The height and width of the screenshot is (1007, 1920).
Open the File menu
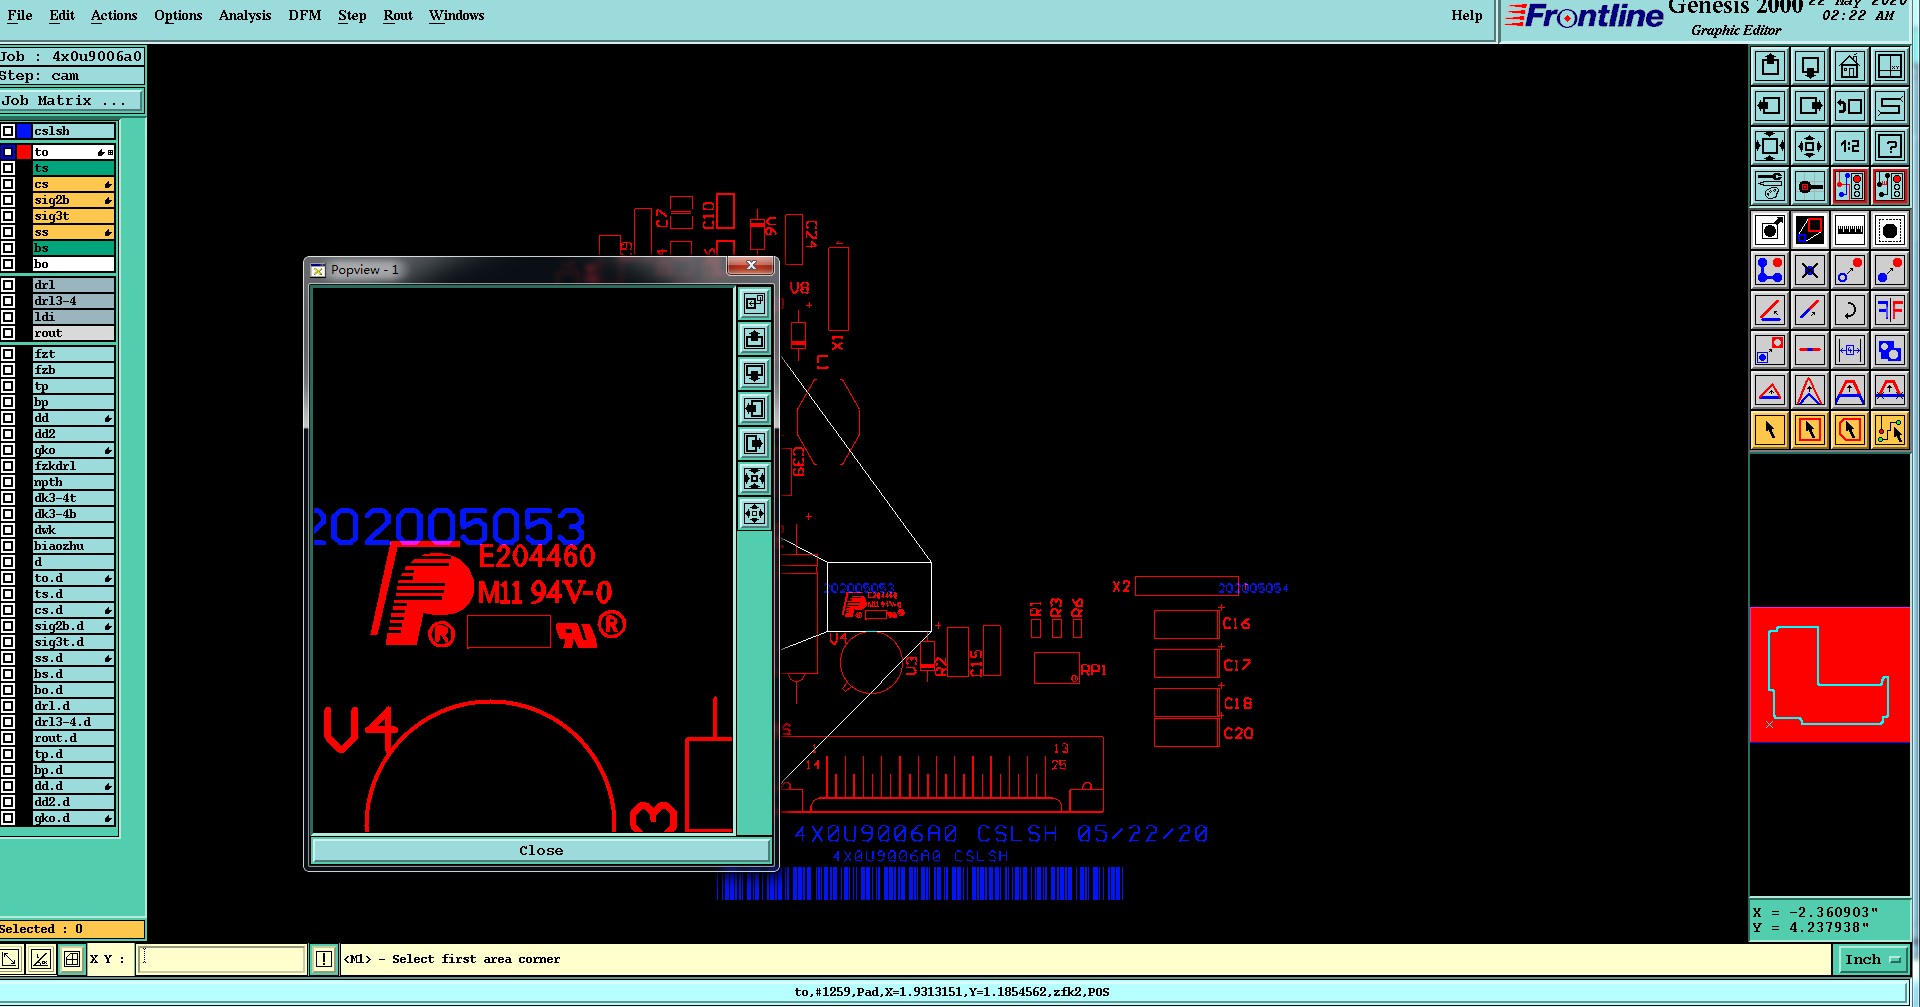click(19, 15)
